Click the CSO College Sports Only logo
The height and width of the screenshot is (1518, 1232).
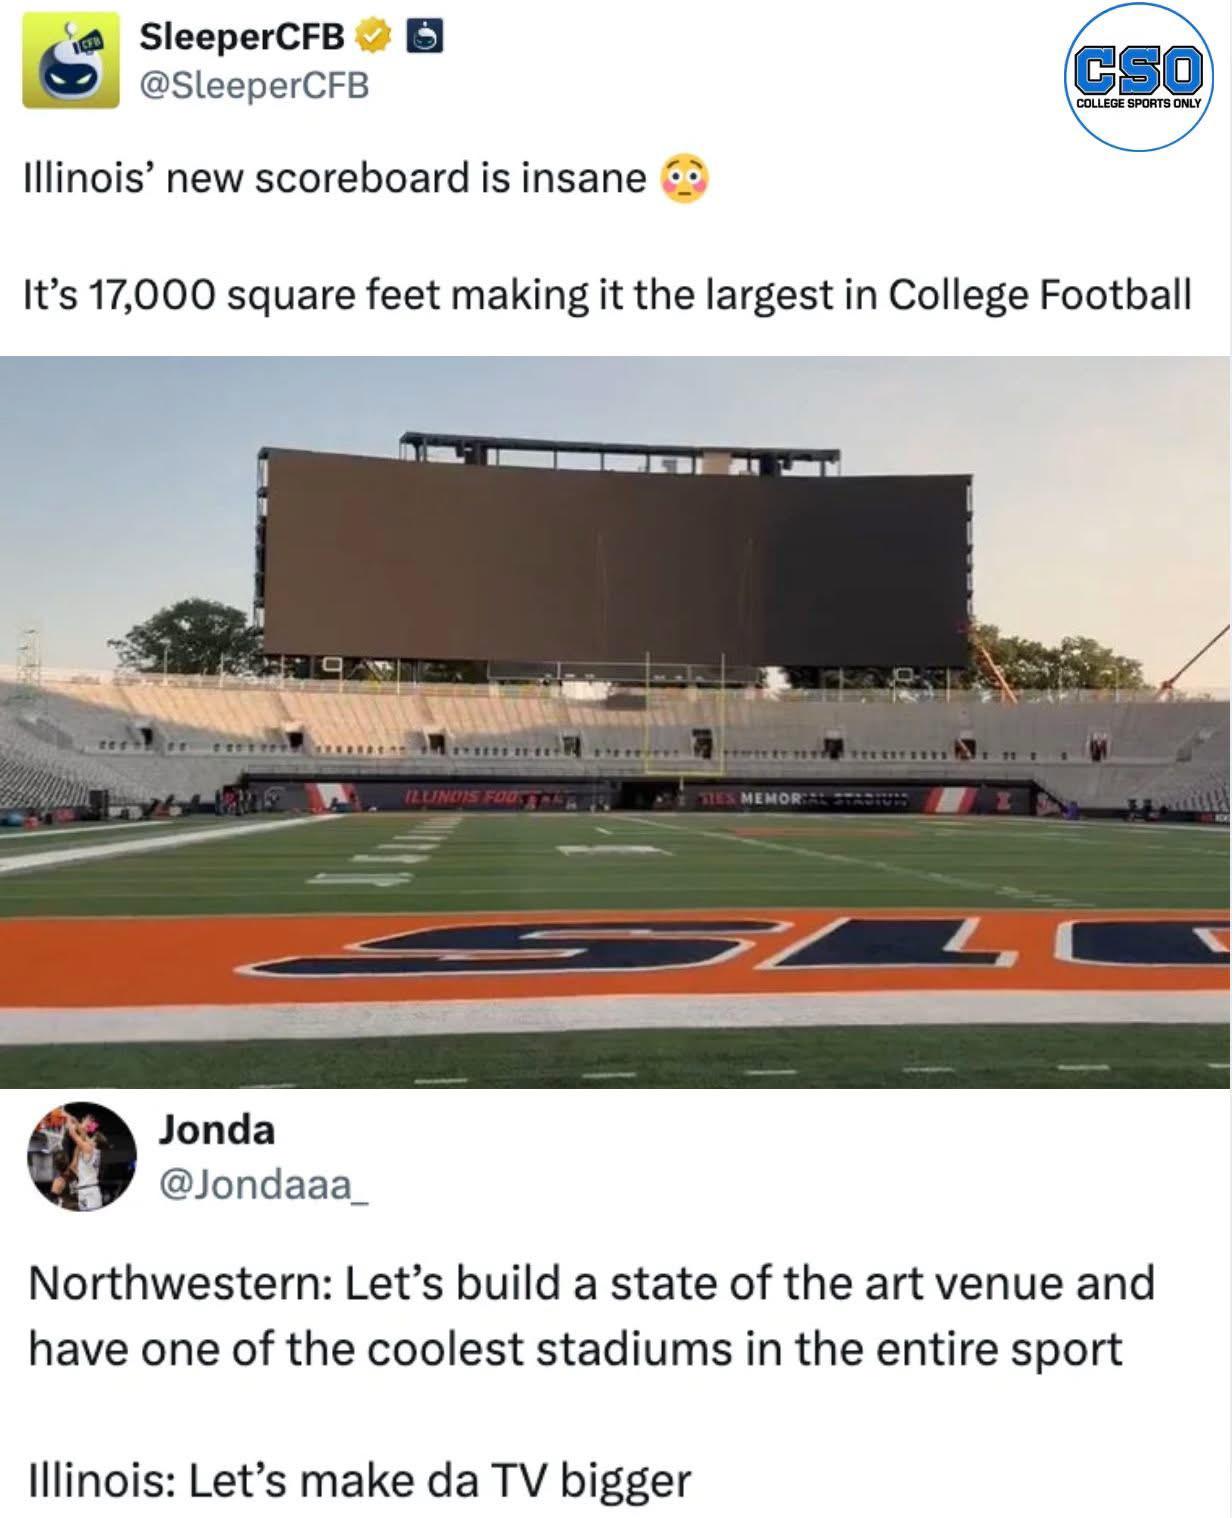coord(1139,77)
